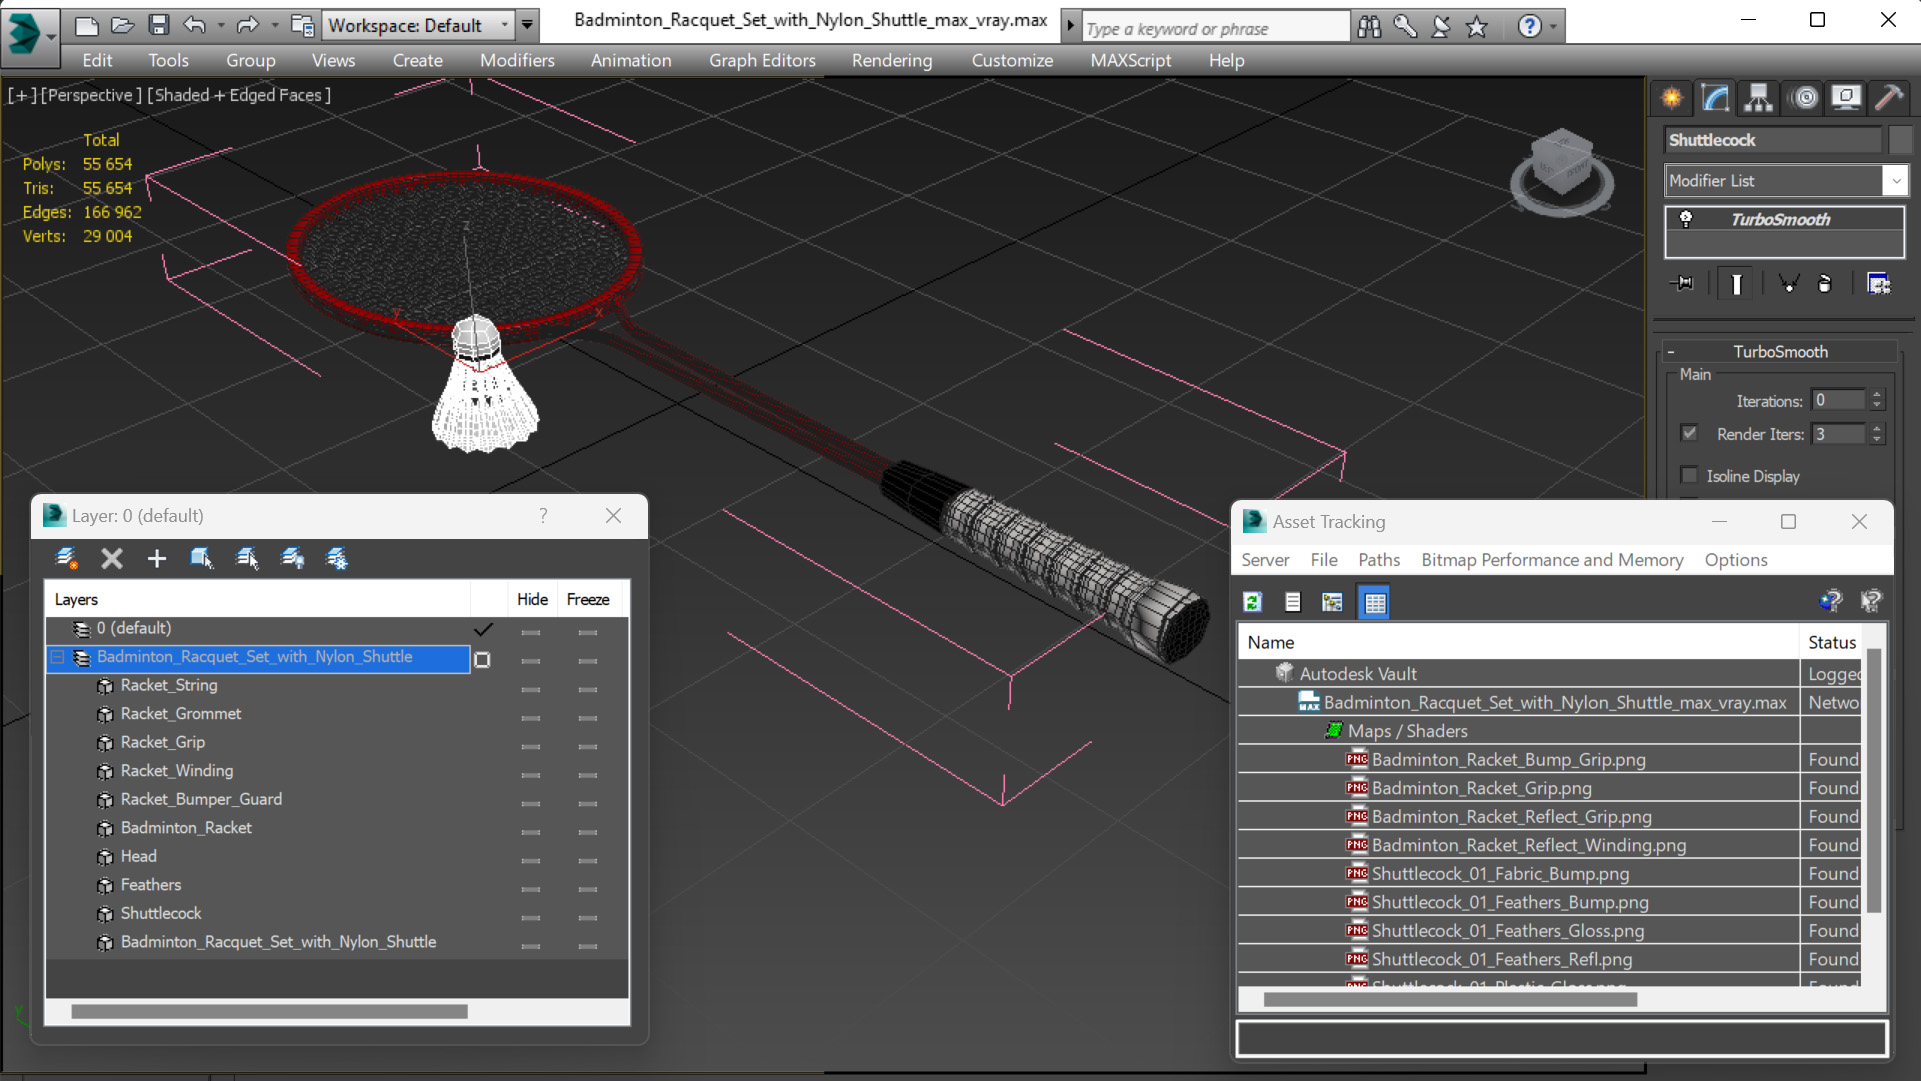Screen dimensions: 1921x1081
Task: Click the keyword search input field
Action: tap(1215, 28)
